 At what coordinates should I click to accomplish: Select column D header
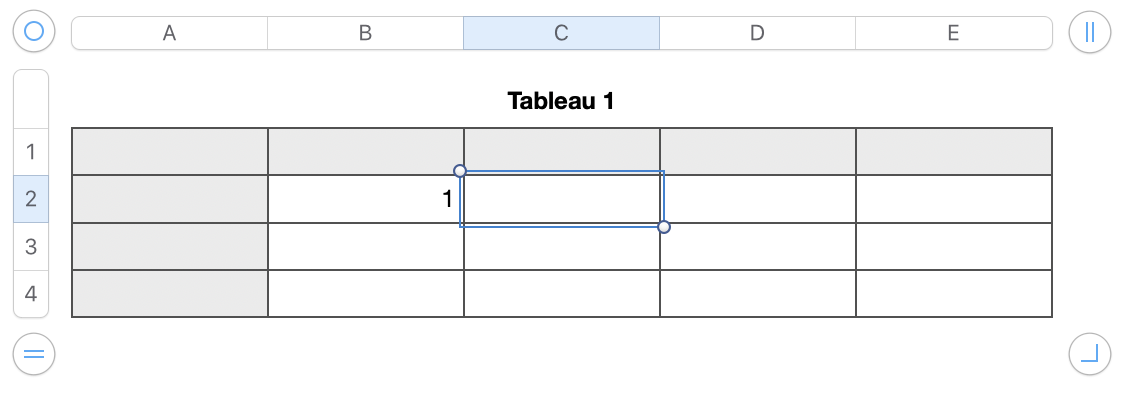tap(757, 33)
